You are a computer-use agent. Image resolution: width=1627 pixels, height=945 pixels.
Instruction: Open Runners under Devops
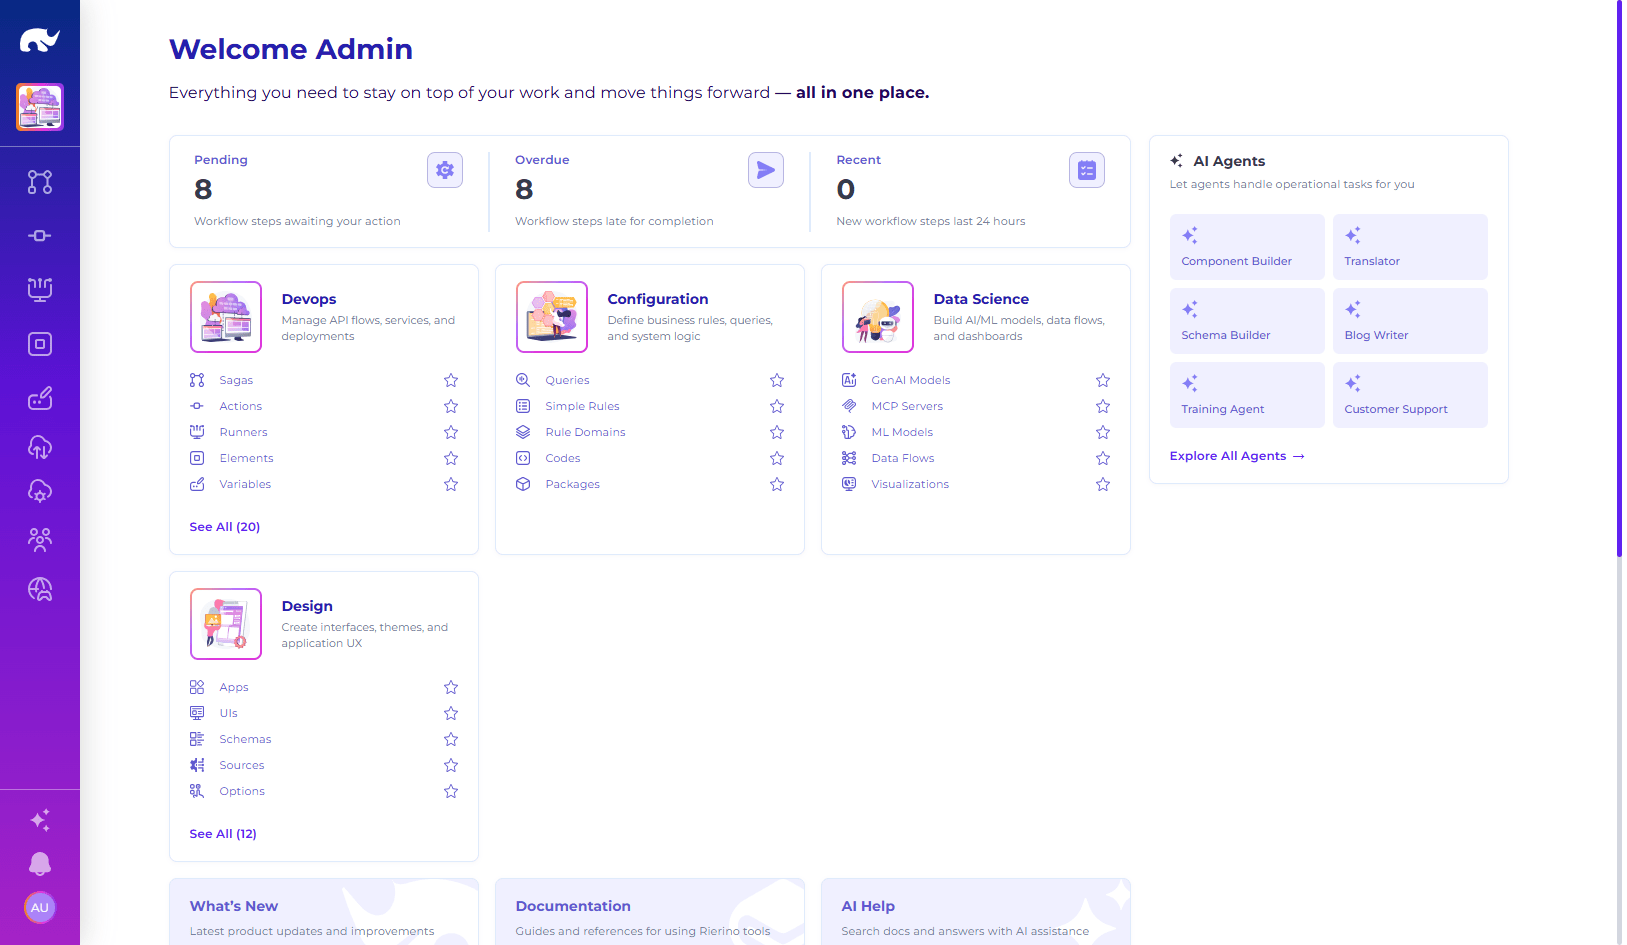(243, 432)
